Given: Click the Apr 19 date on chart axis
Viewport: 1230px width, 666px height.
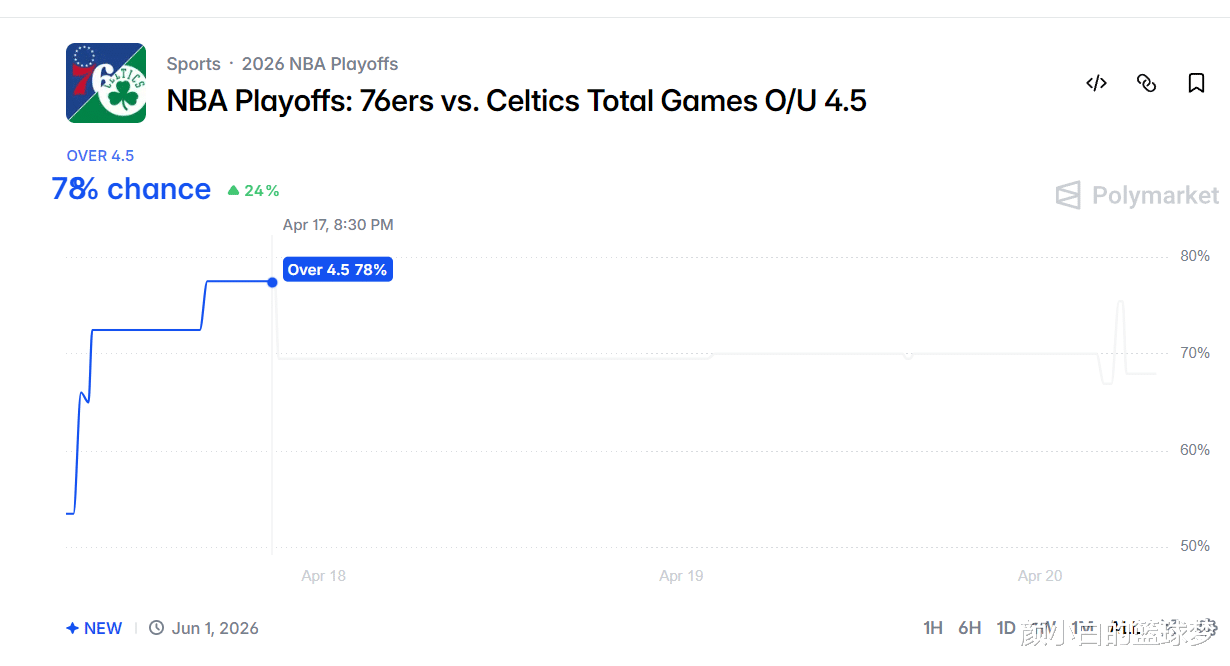Looking at the screenshot, I should [x=681, y=576].
